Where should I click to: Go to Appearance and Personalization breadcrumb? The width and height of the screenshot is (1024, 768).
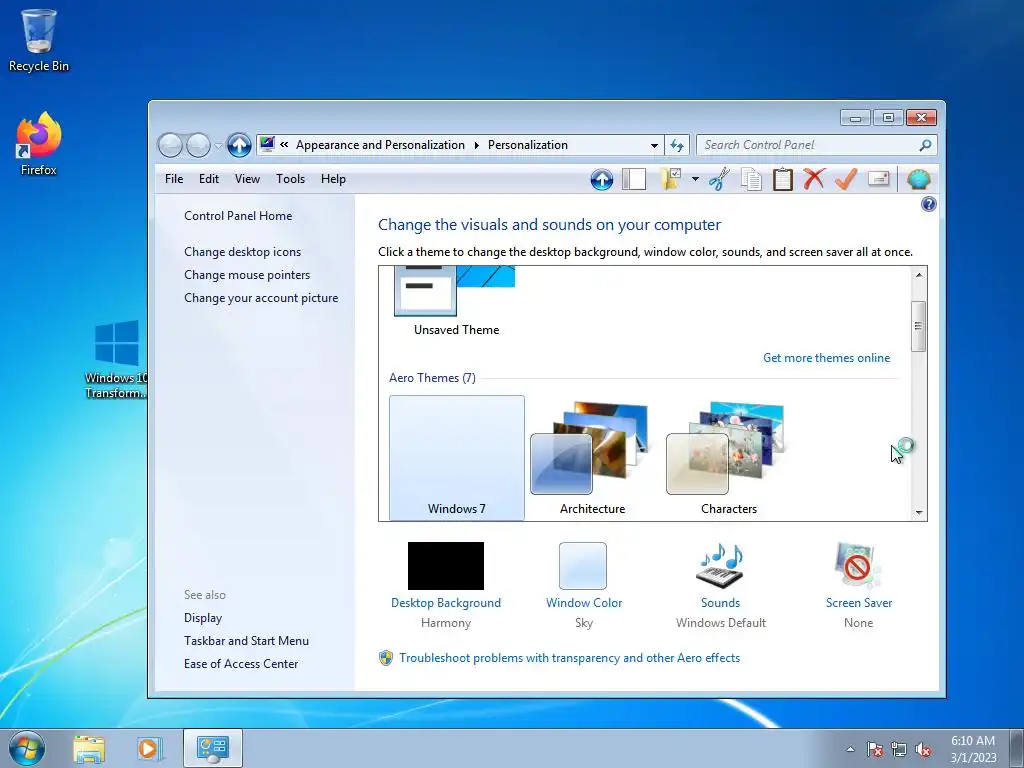point(380,145)
